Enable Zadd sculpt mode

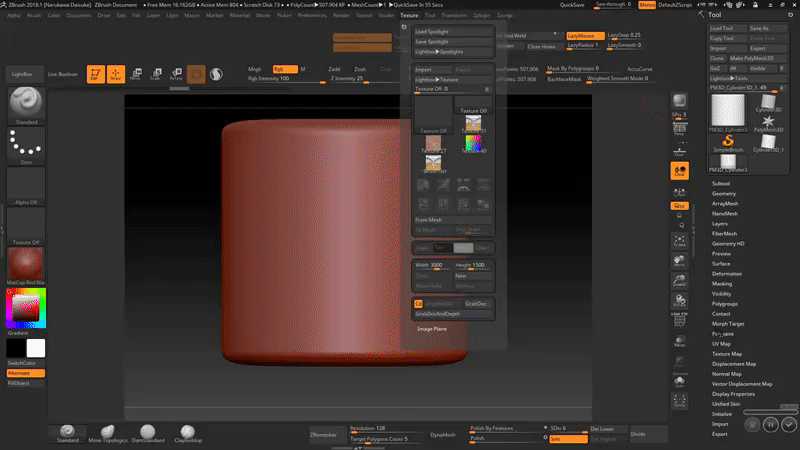click(x=334, y=69)
